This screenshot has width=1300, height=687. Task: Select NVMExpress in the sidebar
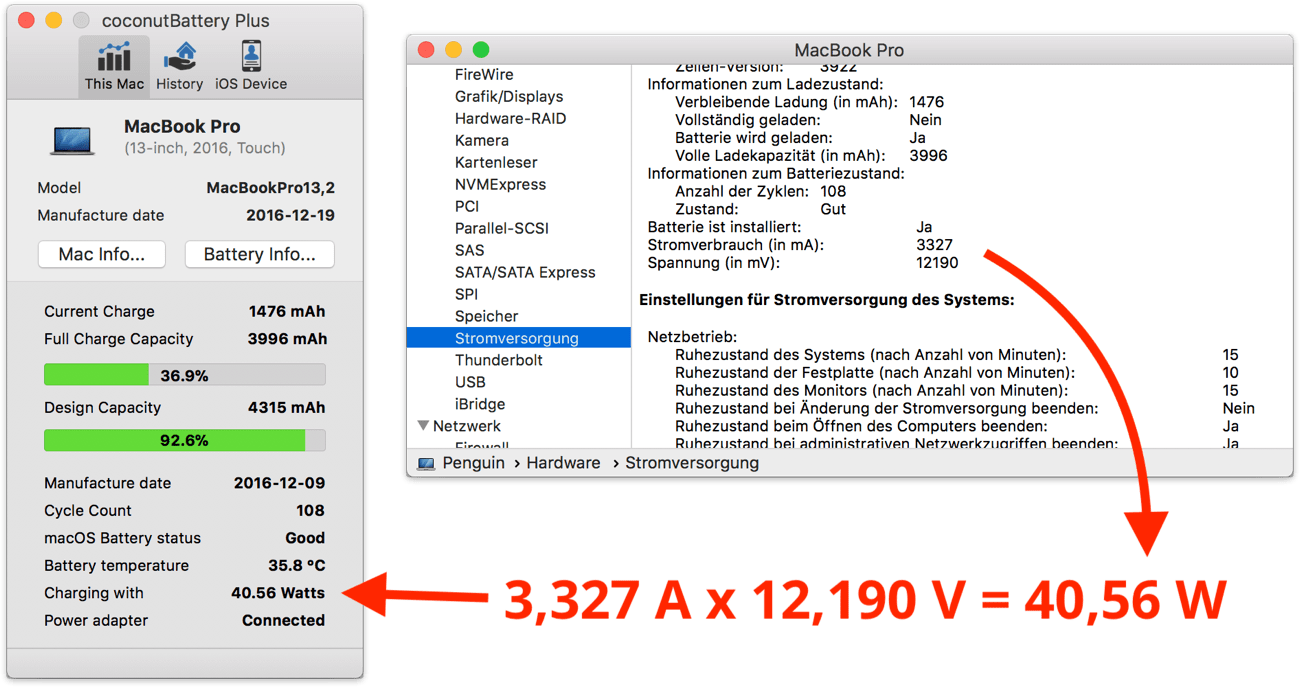click(500, 185)
